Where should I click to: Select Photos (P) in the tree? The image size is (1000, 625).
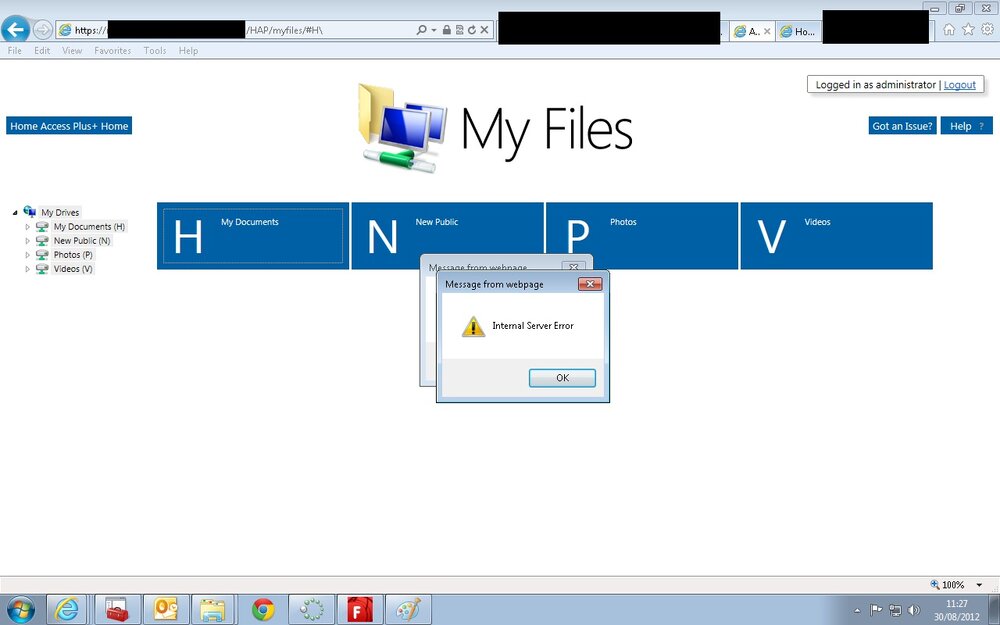[x=73, y=254]
